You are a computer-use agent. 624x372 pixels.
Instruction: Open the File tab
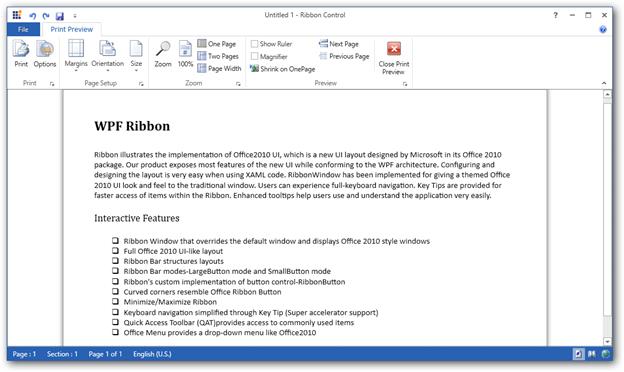(x=23, y=29)
